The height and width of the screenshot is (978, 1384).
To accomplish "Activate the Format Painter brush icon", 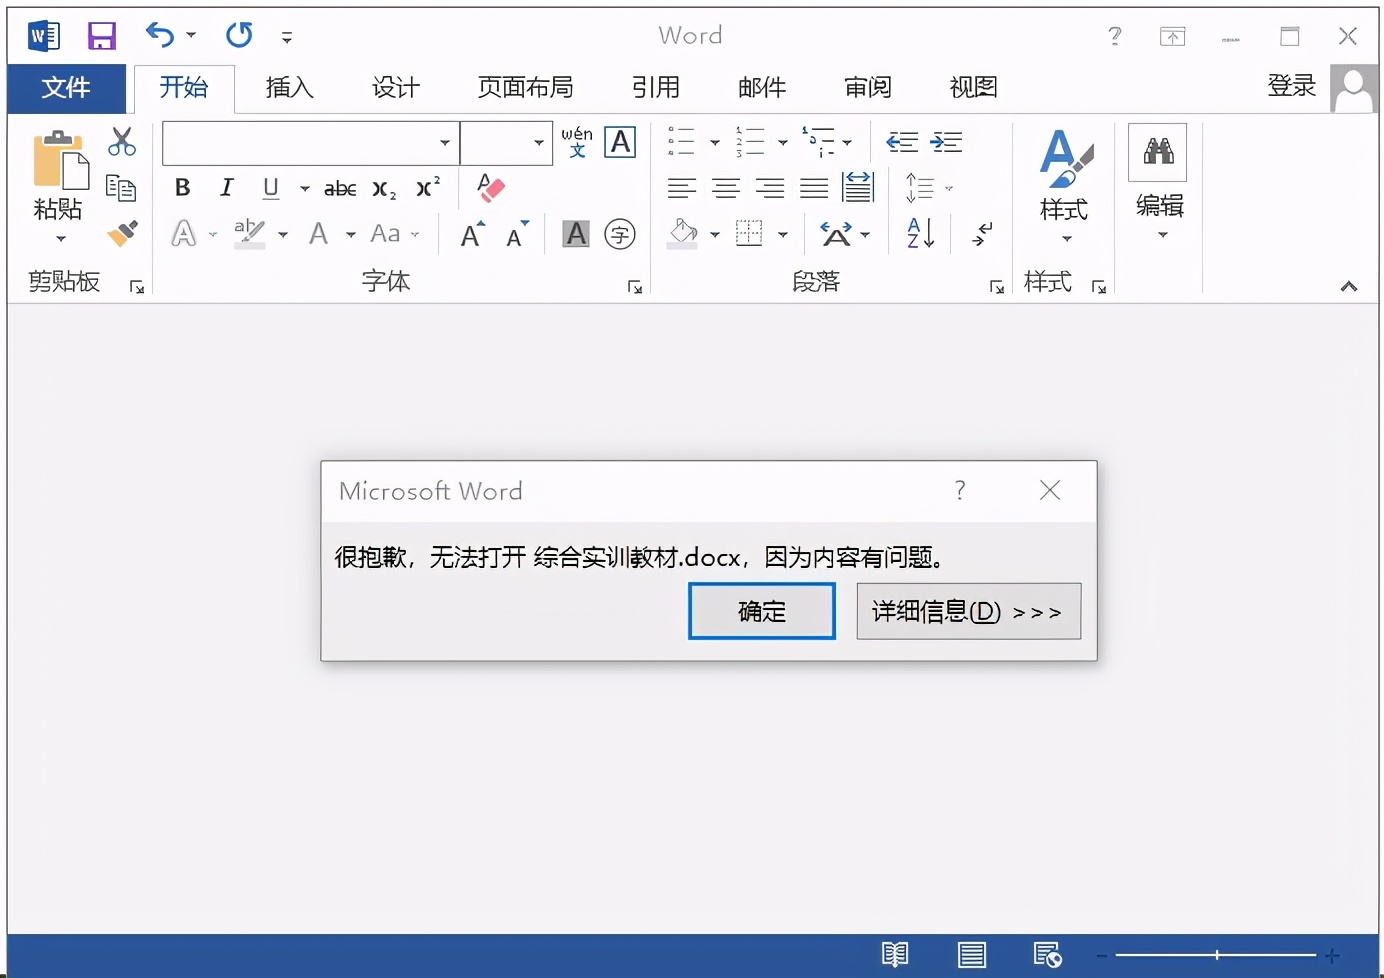I will tap(122, 233).
